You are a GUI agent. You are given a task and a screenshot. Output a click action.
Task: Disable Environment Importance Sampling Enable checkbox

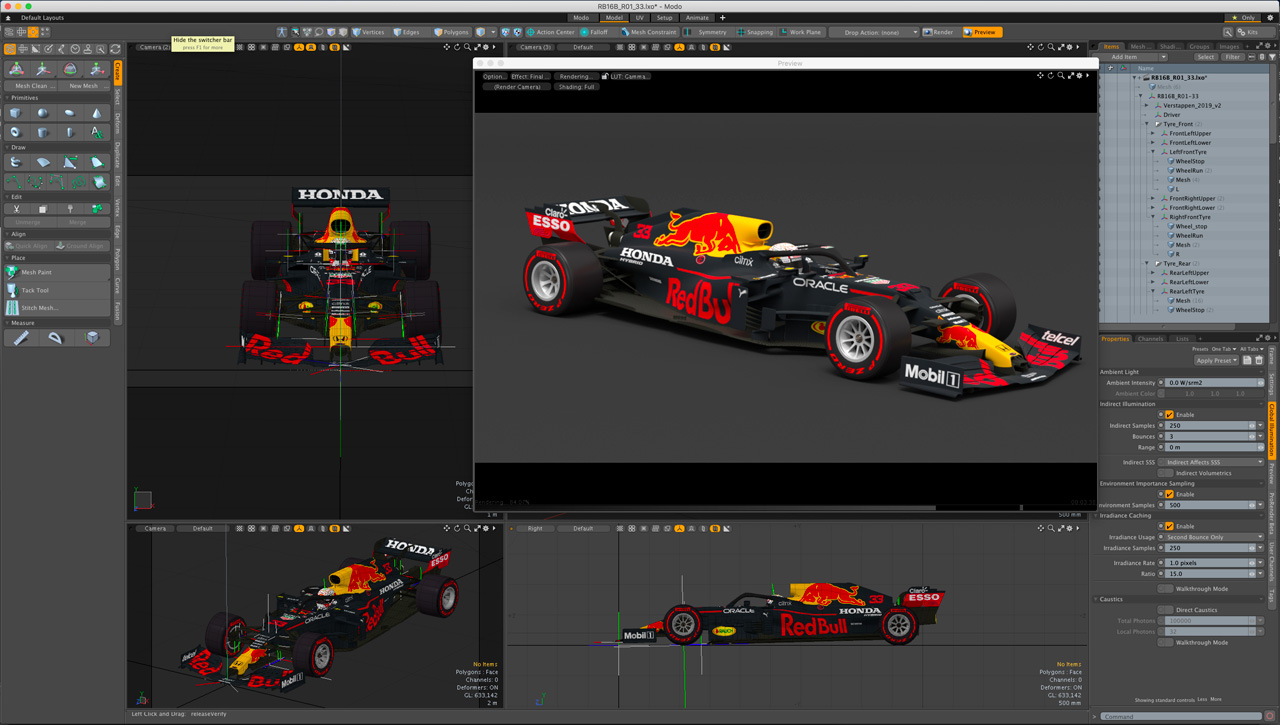point(1169,494)
